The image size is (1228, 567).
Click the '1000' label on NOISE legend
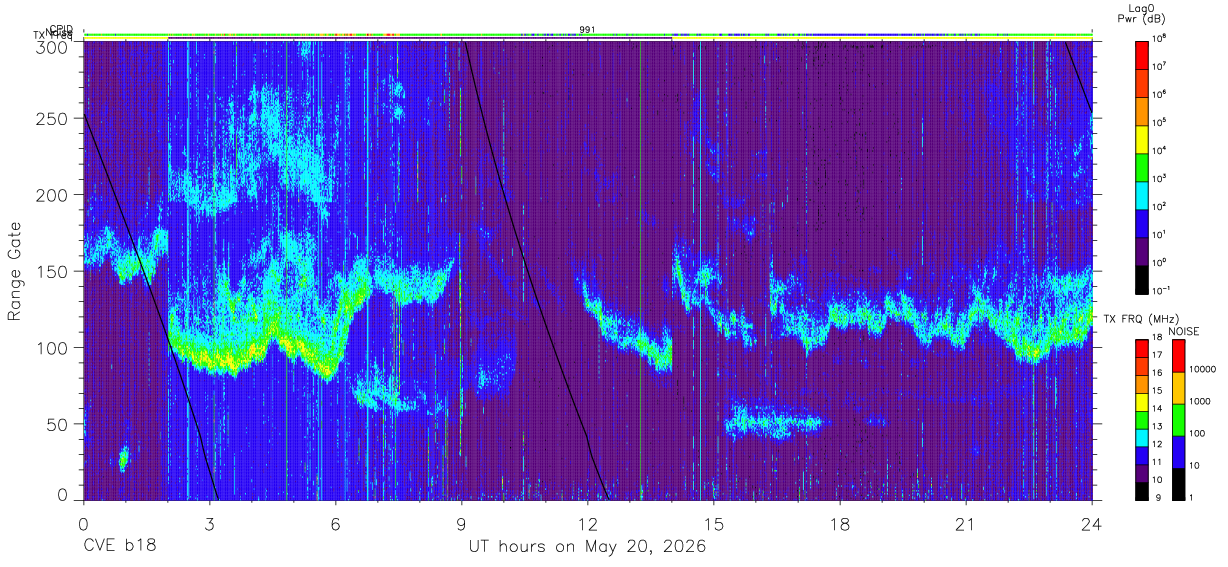pos(1200,401)
